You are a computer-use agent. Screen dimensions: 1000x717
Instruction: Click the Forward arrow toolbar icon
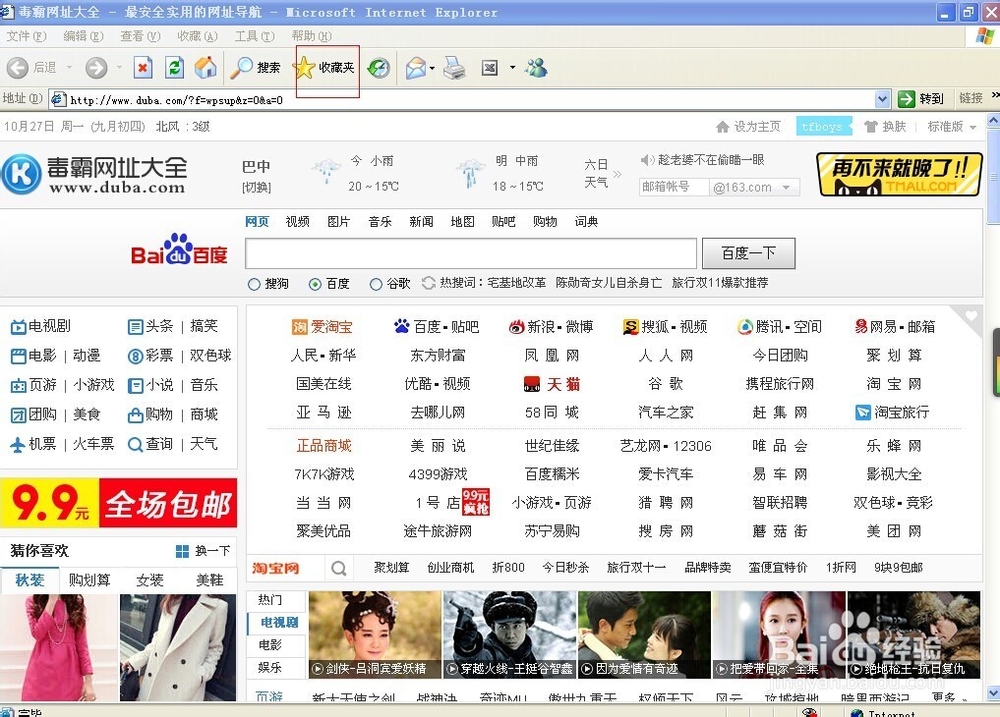coord(96,68)
